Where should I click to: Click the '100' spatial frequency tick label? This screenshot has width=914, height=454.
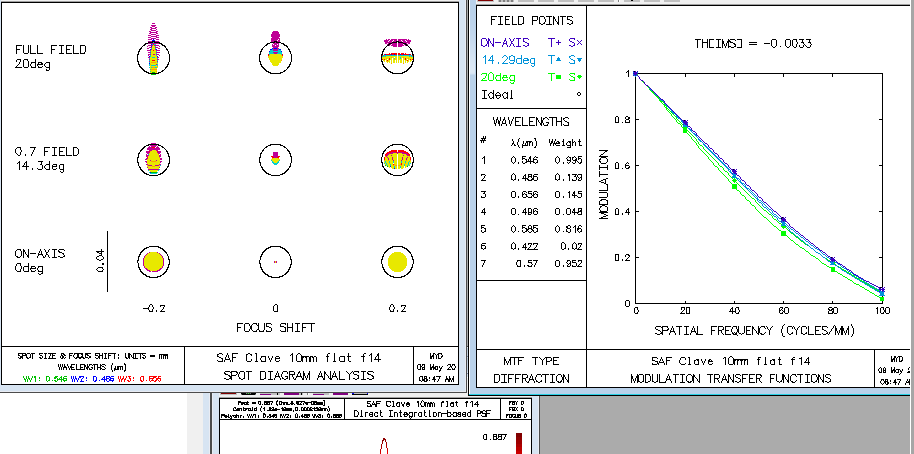tap(882, 311)
